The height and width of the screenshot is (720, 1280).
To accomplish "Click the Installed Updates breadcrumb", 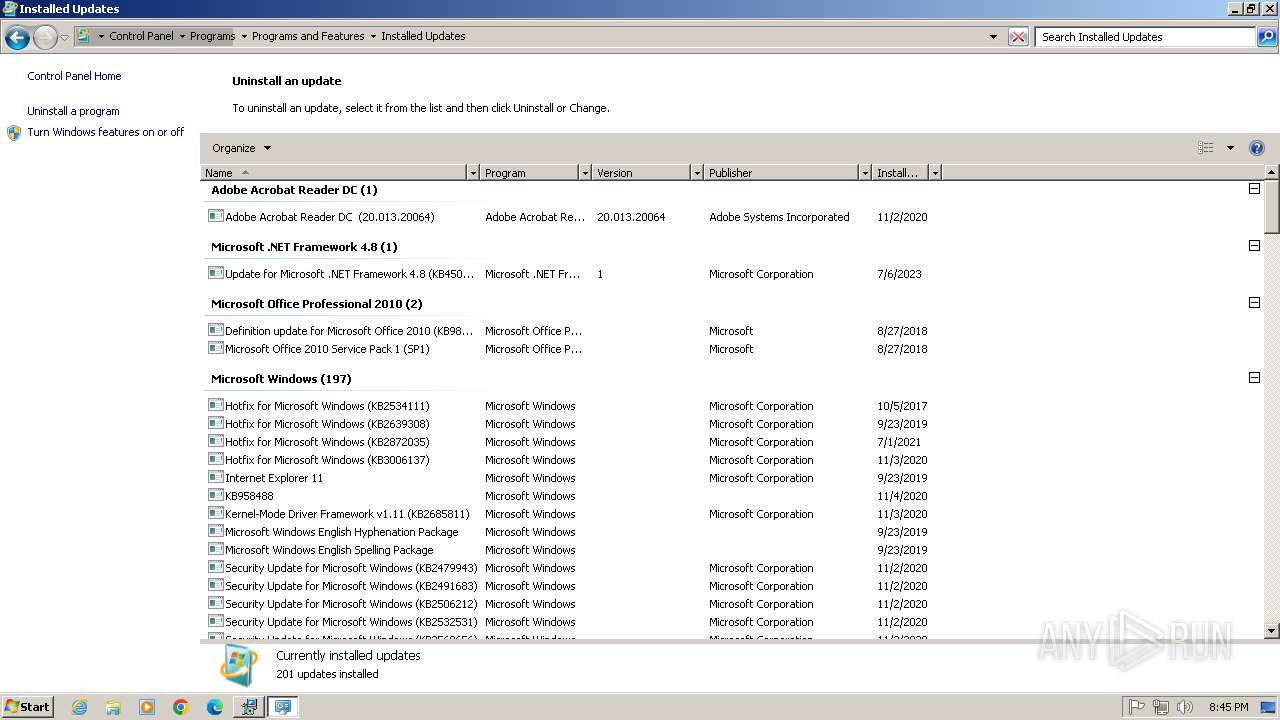I will click(423, 36).
